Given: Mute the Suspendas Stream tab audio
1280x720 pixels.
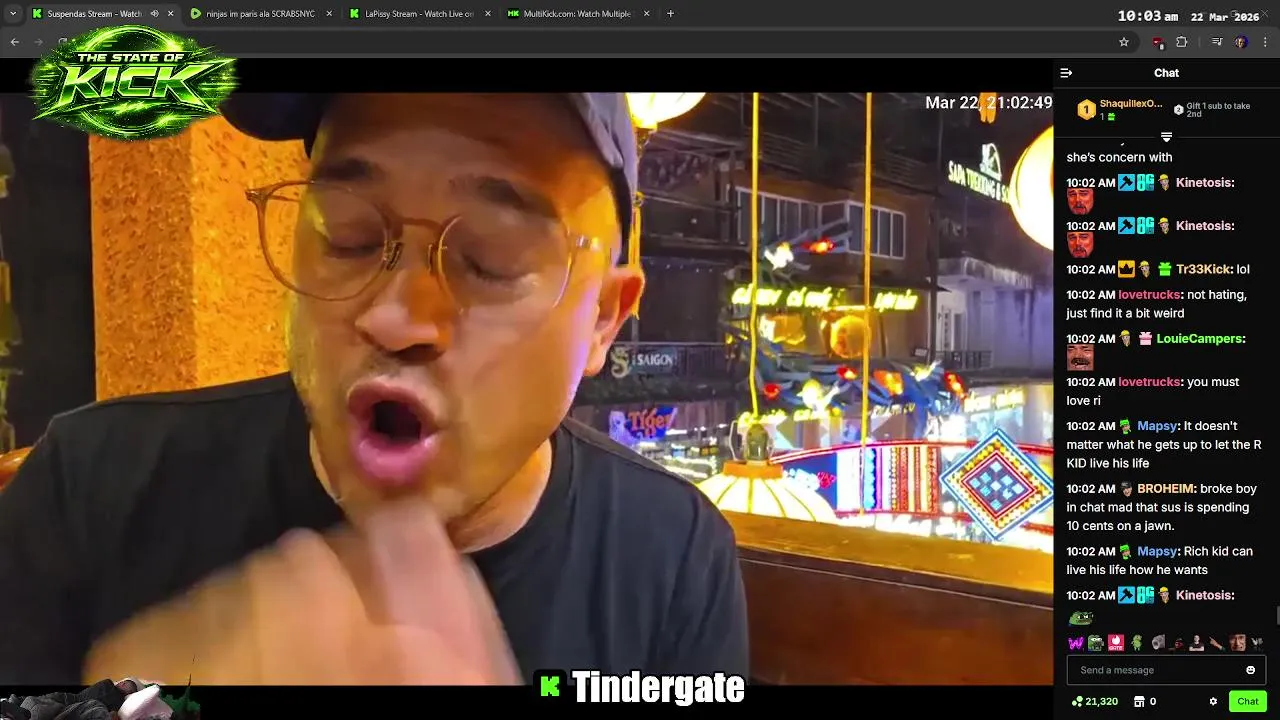Looking at the screenshot, I should point(155,14).
